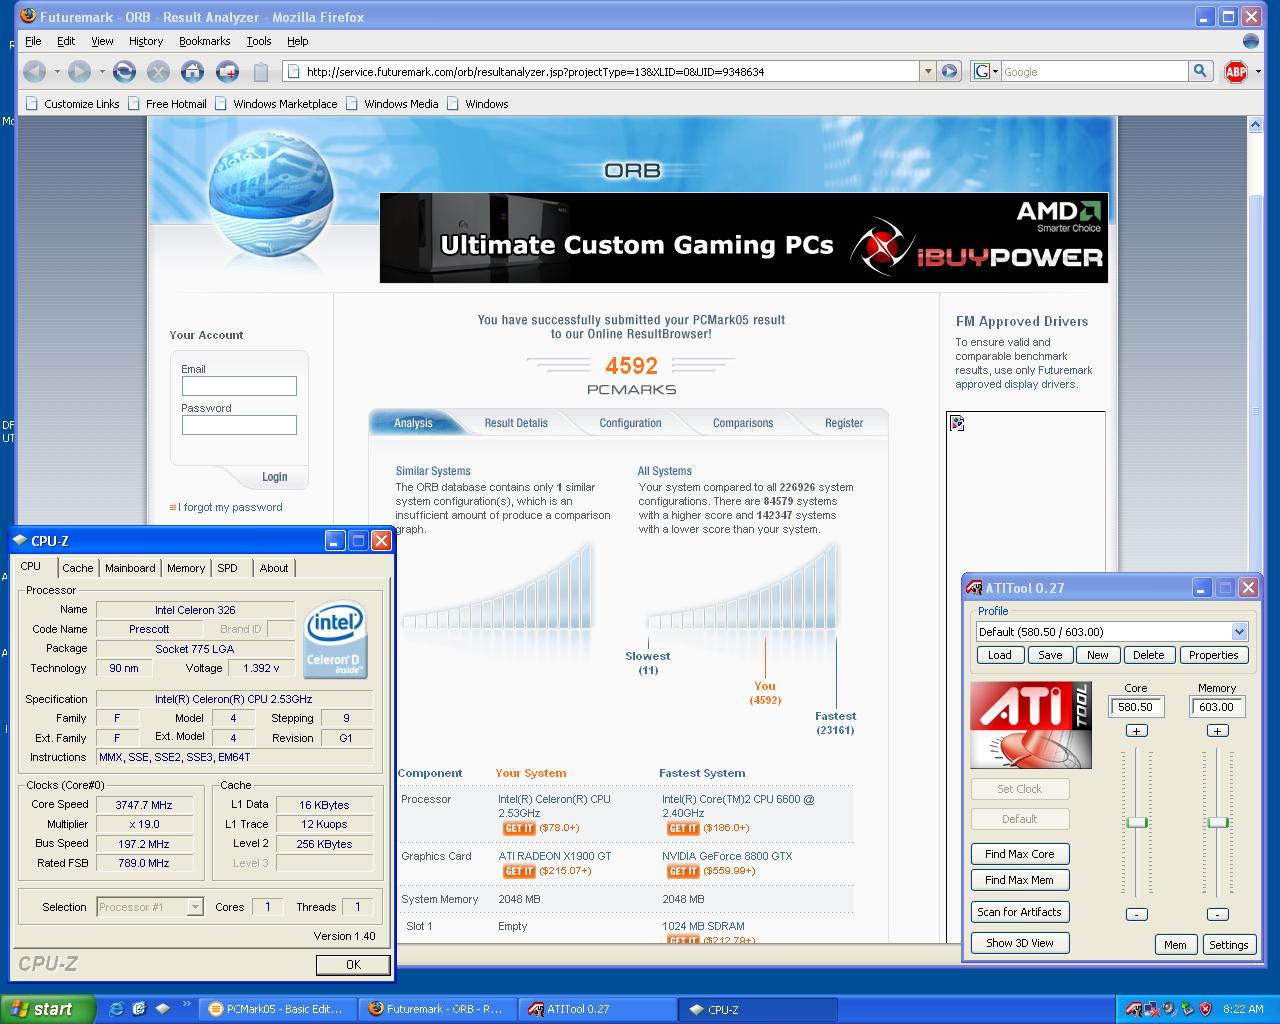Click the Core clock slider handle
The width and height of the screenshot is (1280, 1024).
pyautogui.click(x=1136, y=822)
